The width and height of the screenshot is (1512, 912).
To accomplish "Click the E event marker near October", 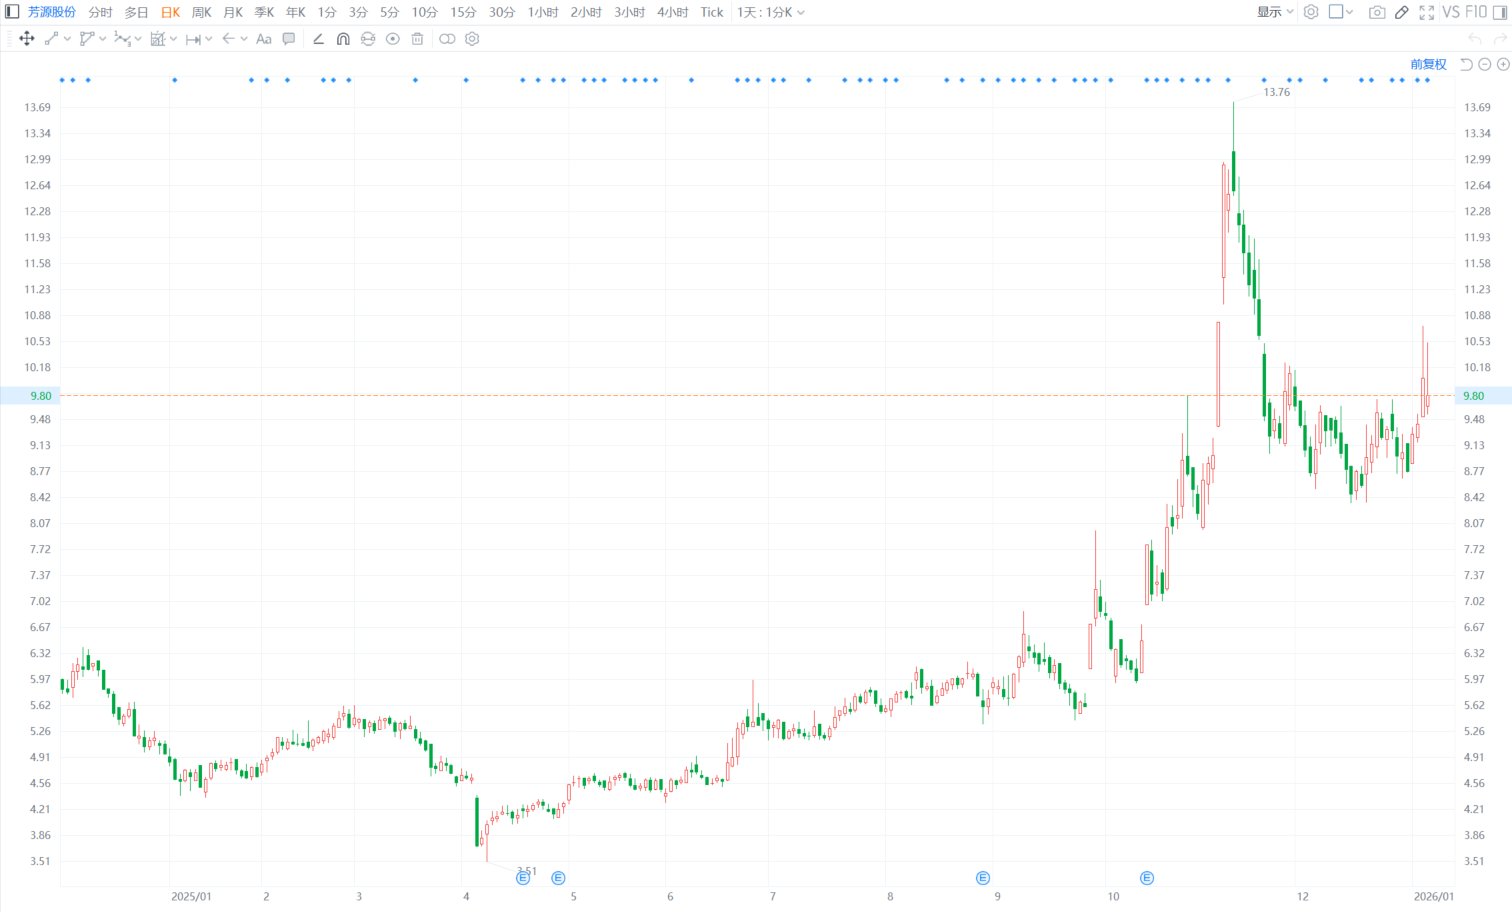I will click(1147, 878).
